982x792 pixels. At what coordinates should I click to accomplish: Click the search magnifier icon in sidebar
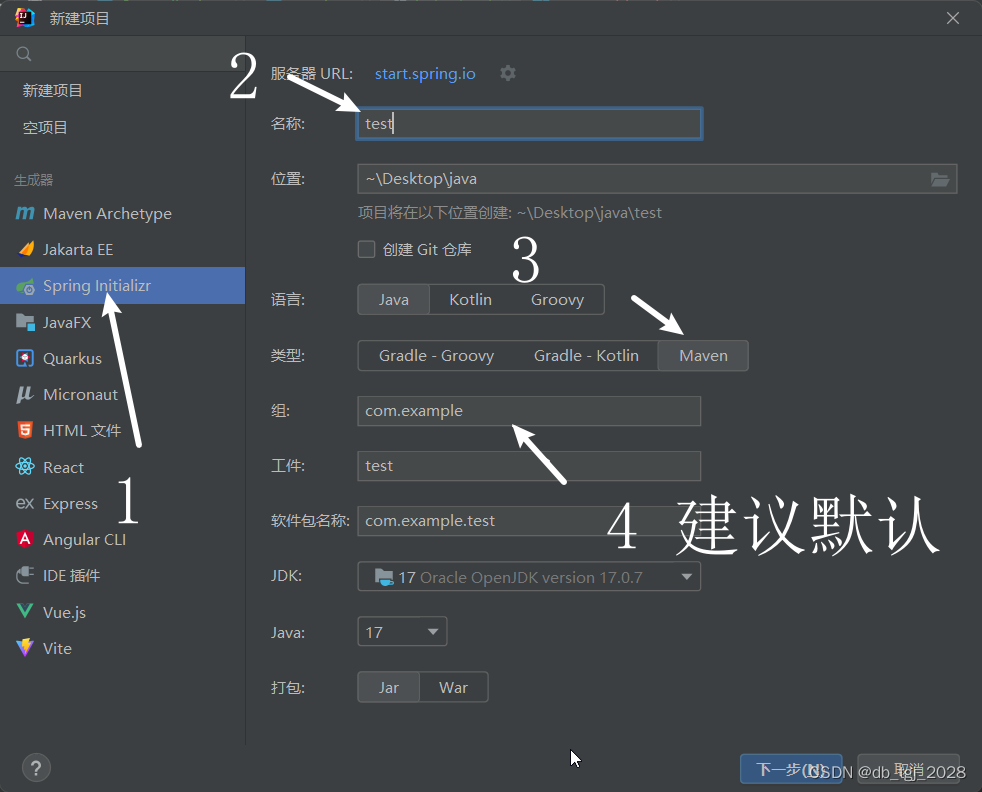click(24, 54)
